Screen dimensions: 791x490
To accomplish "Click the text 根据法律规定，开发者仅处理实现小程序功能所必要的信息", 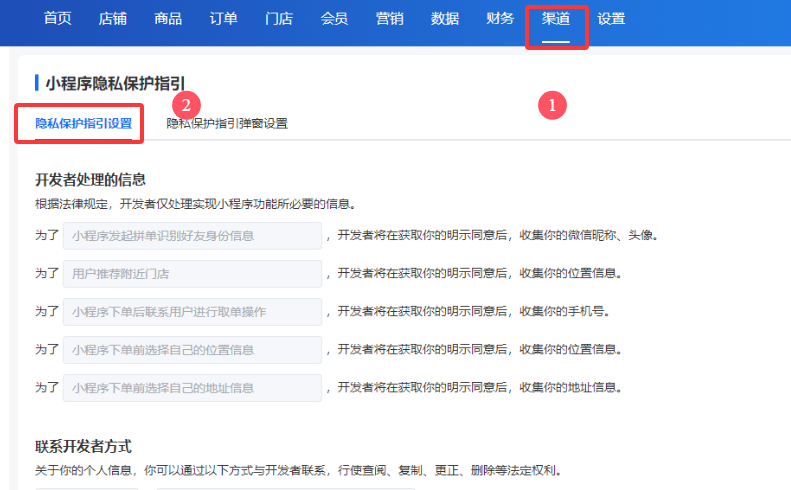I will (x=197, y=204).
